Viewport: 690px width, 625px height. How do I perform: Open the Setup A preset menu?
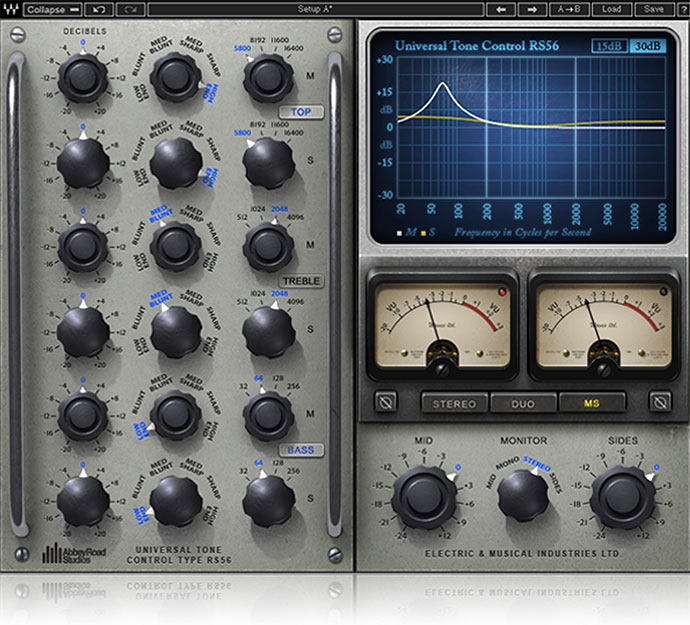pyautogui.click(x=315, y=9)
